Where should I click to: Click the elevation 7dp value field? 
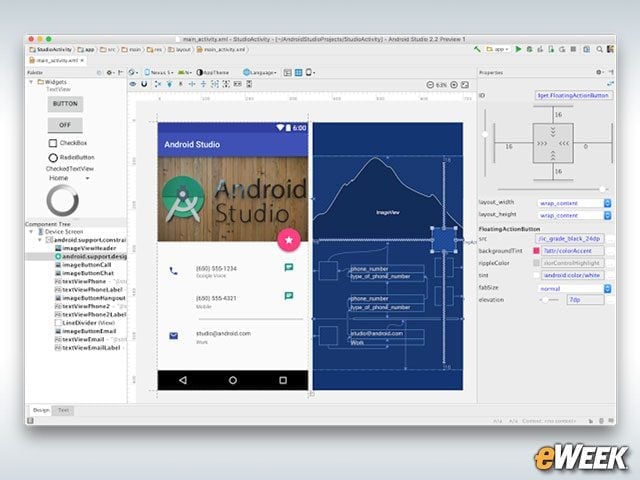[585, 300]
